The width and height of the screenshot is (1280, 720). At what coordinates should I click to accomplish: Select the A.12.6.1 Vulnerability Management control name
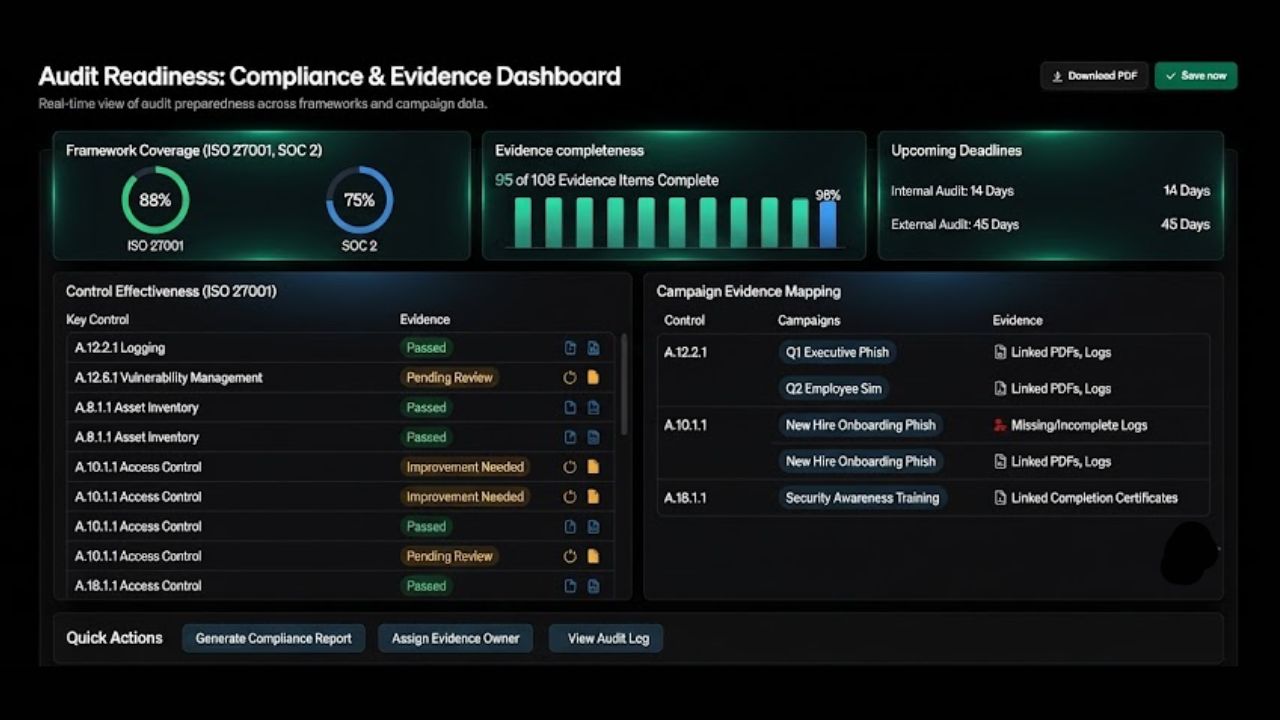coord(169,378)
